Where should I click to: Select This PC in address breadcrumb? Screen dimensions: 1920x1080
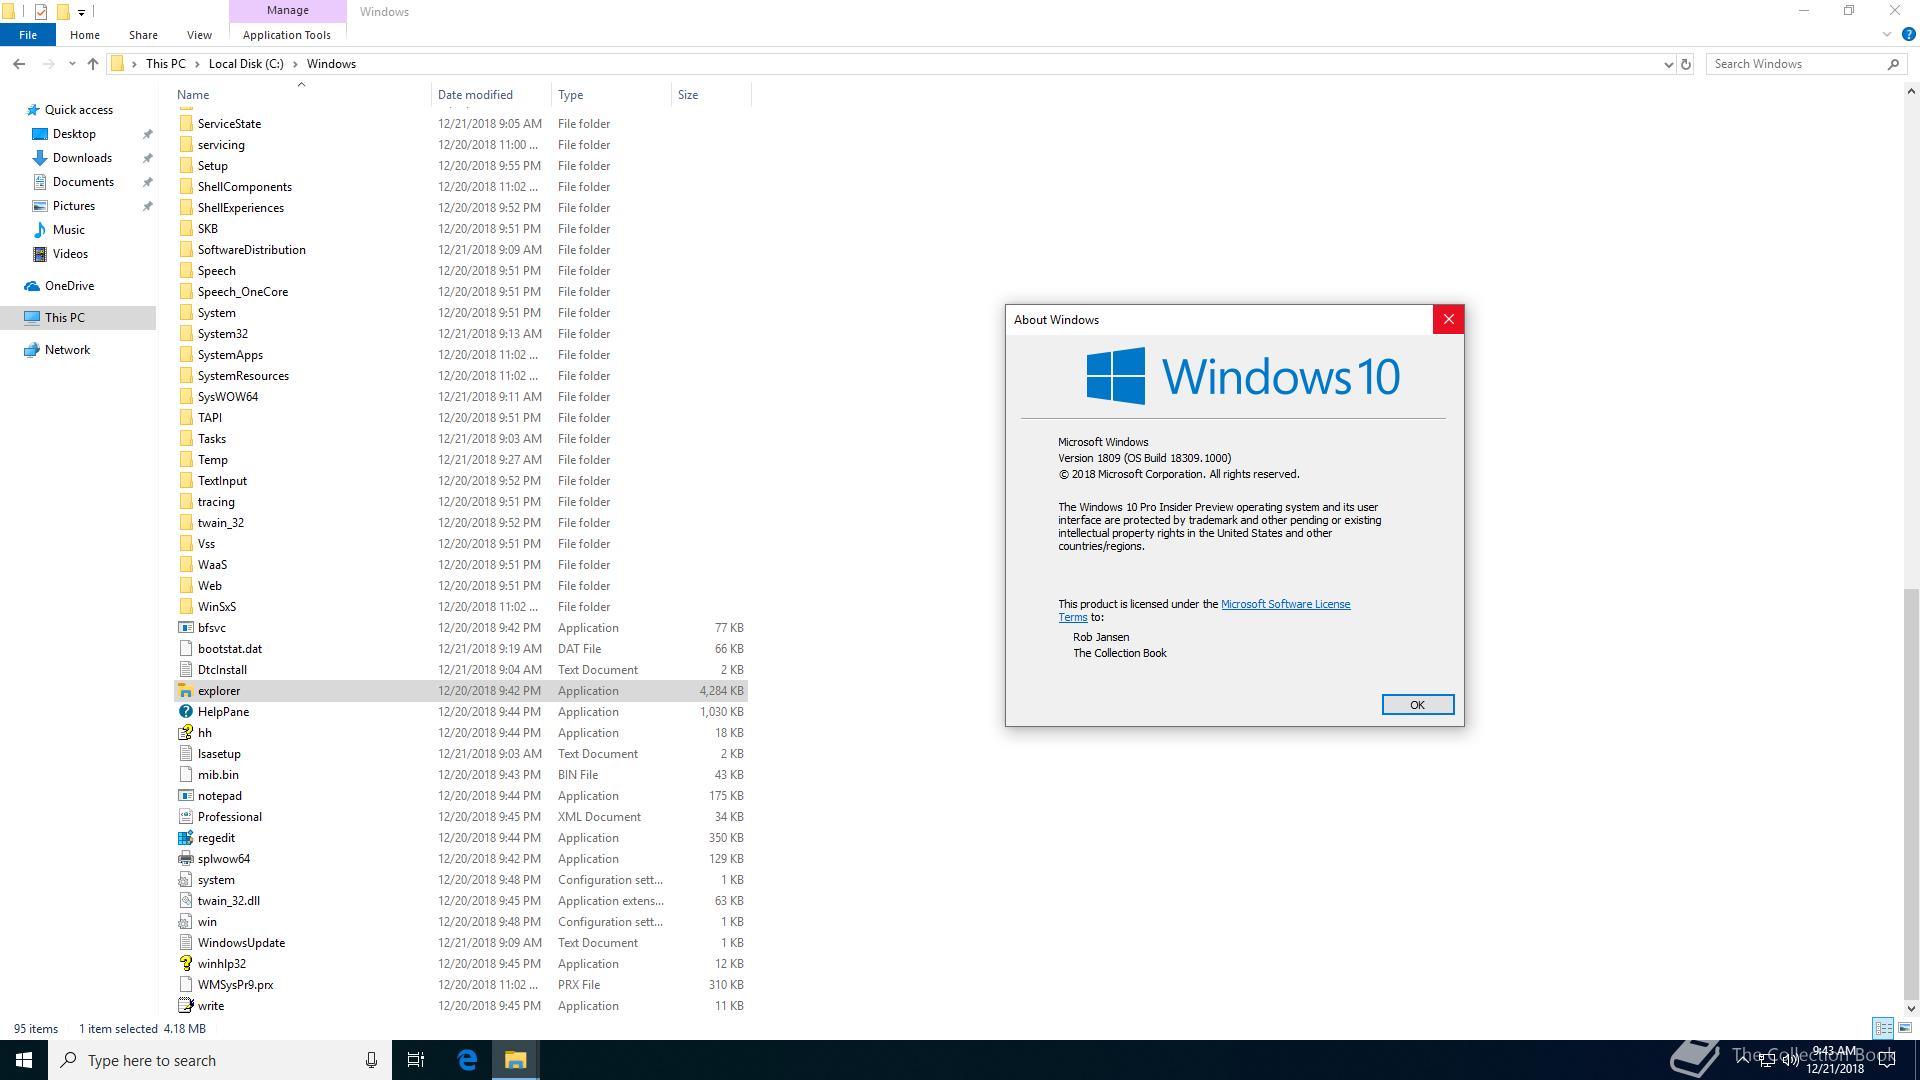[166, 64]
